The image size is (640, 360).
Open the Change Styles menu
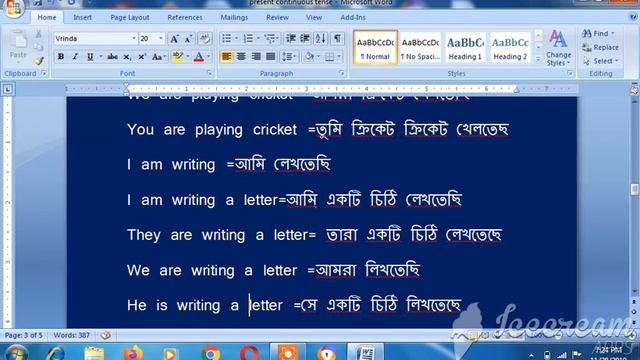[558, 48]
